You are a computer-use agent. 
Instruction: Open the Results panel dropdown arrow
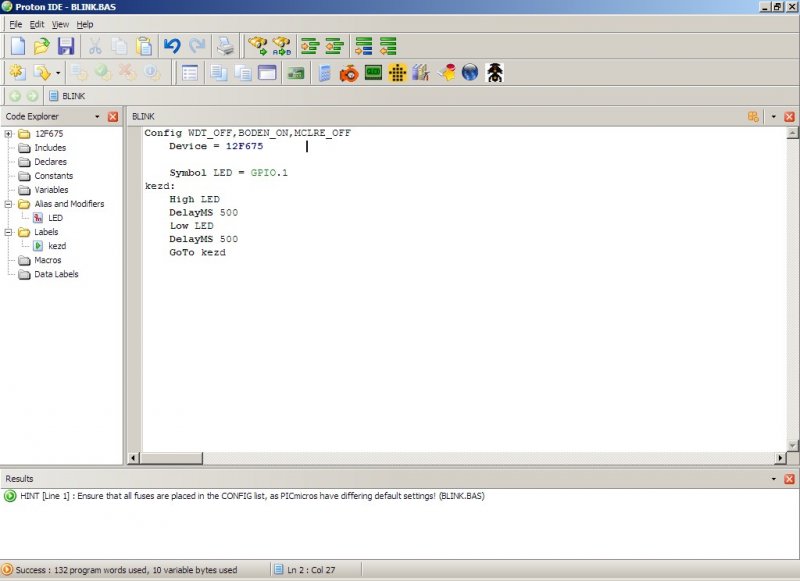773,478
